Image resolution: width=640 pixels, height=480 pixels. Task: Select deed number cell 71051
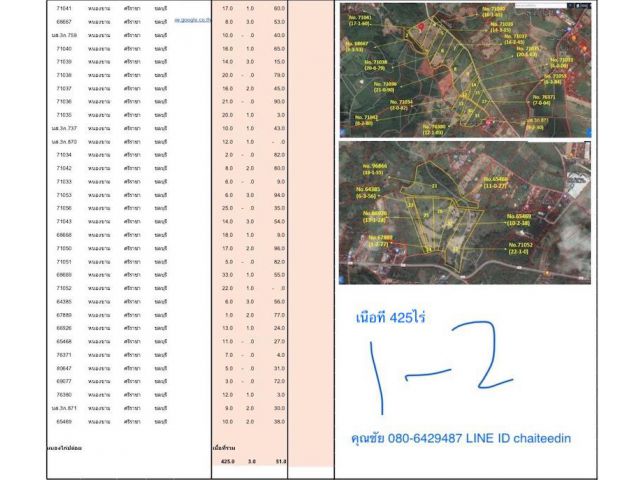(64, 262)
